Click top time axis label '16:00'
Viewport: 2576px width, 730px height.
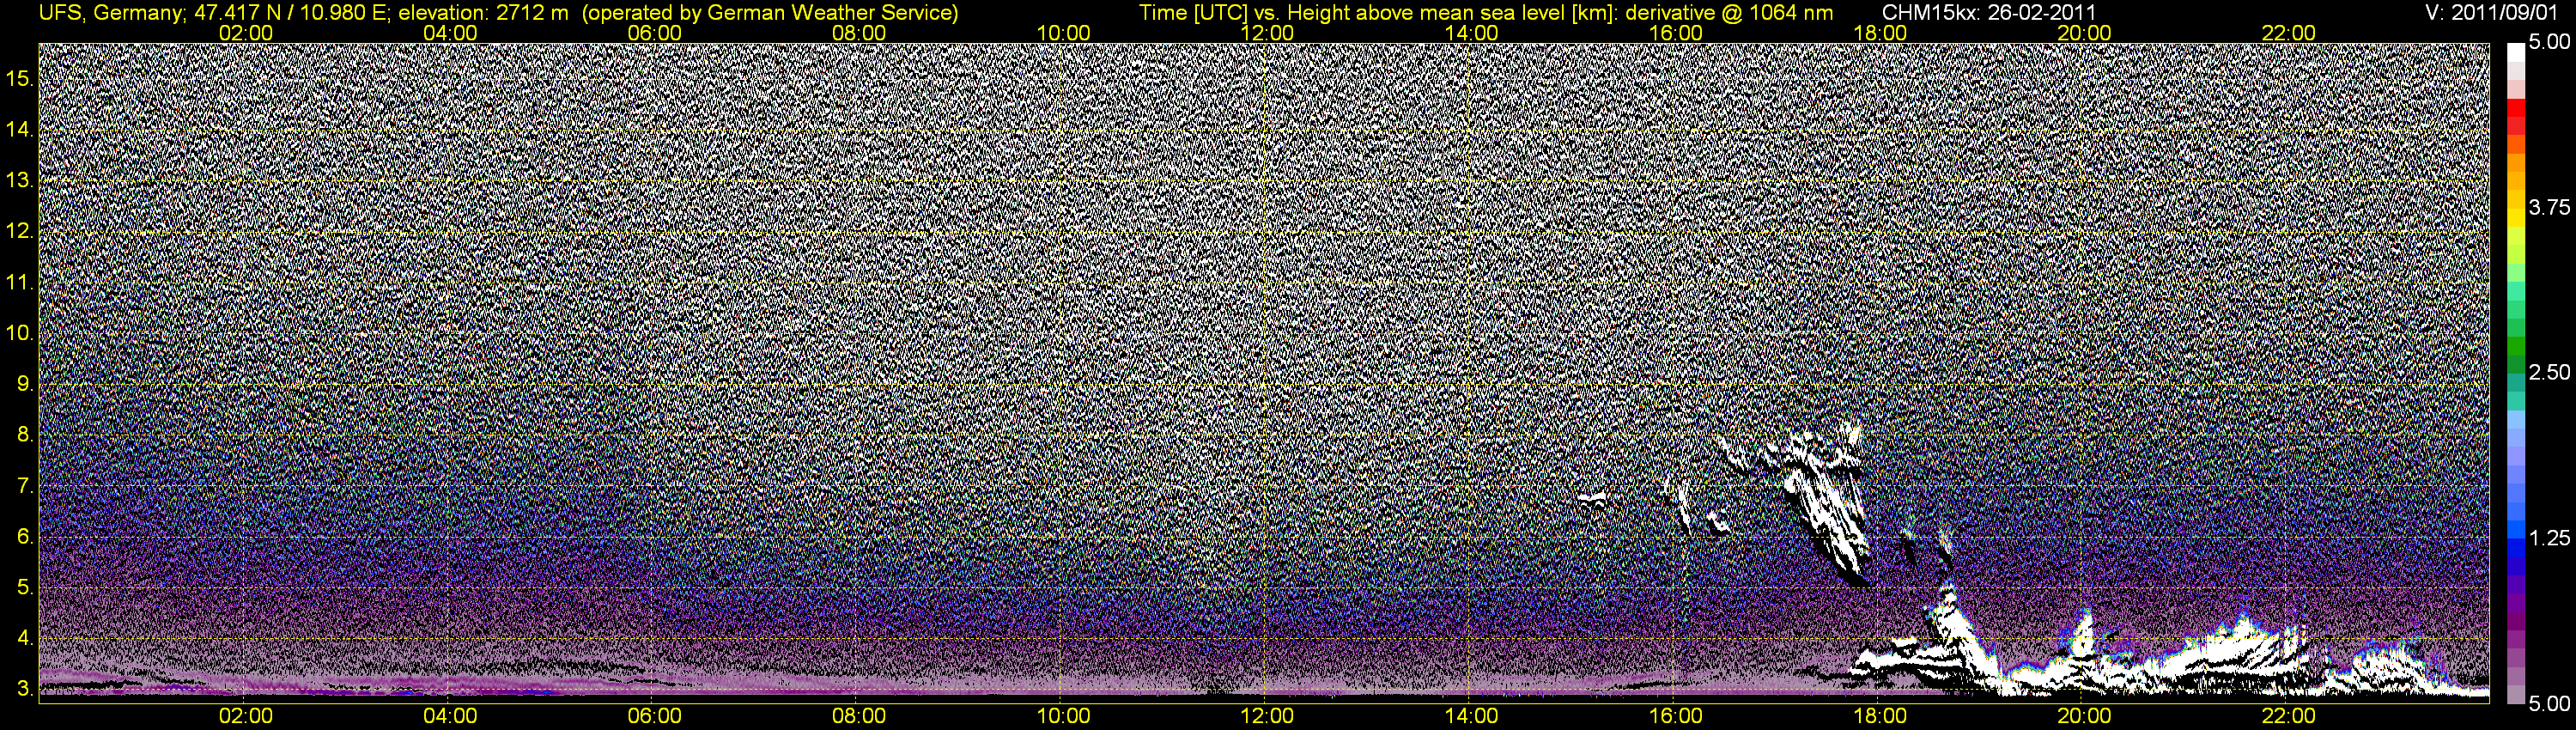[x=1676, y=33]
